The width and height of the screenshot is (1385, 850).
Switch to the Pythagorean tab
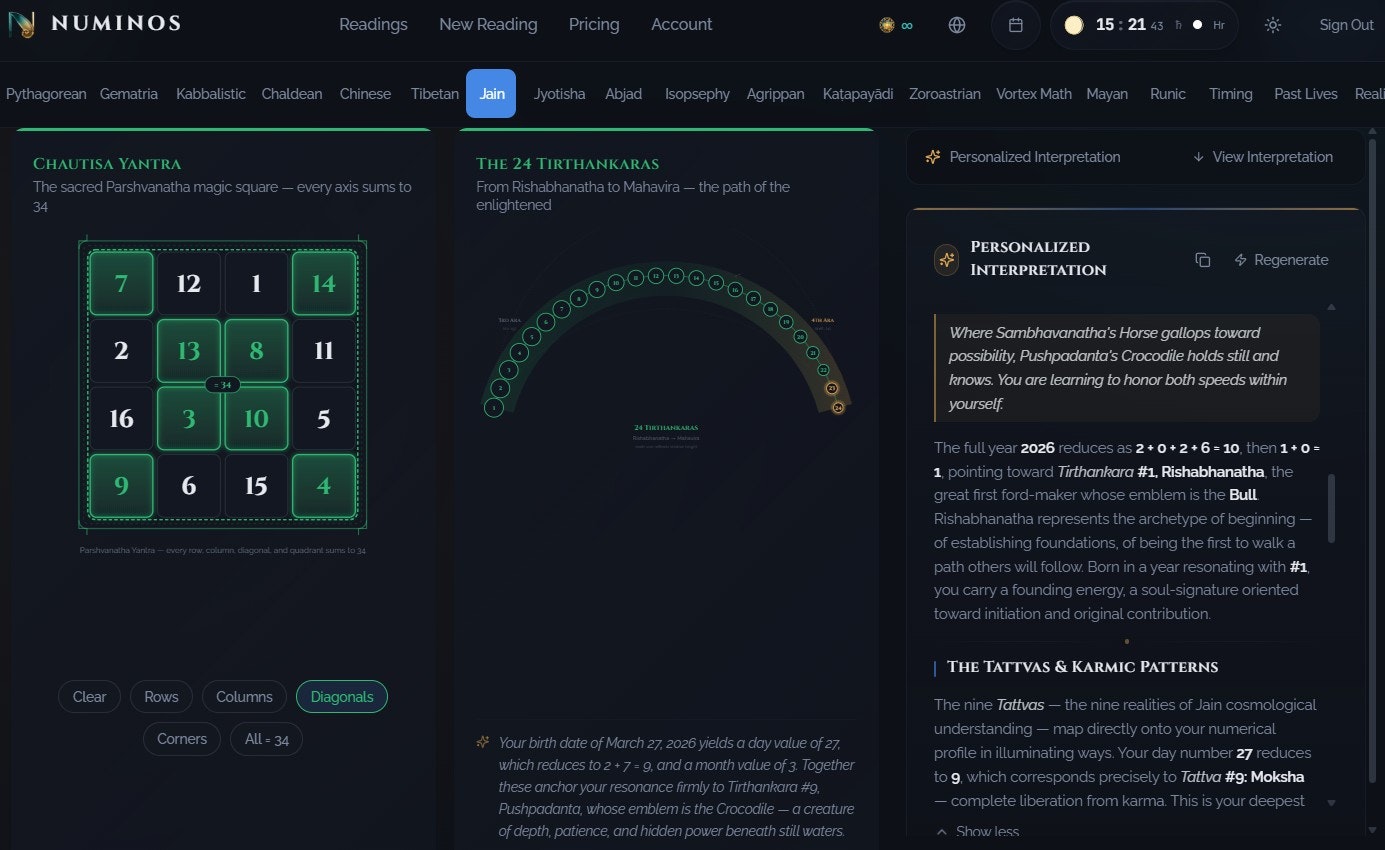pyautogui.click(x=46, y=94)
